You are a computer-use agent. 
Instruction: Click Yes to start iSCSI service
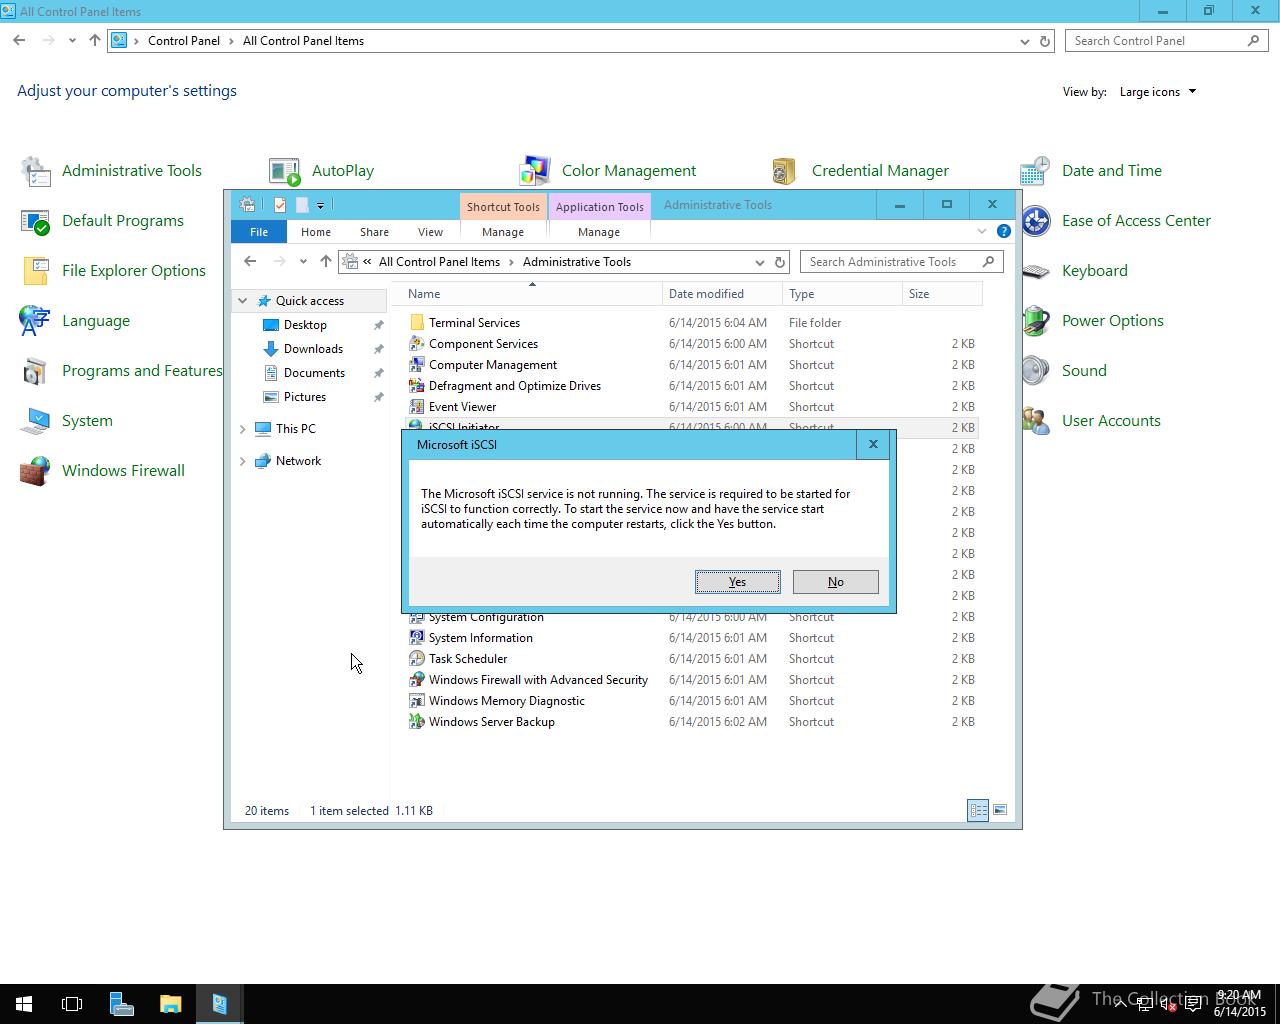(x=738, y=582)
